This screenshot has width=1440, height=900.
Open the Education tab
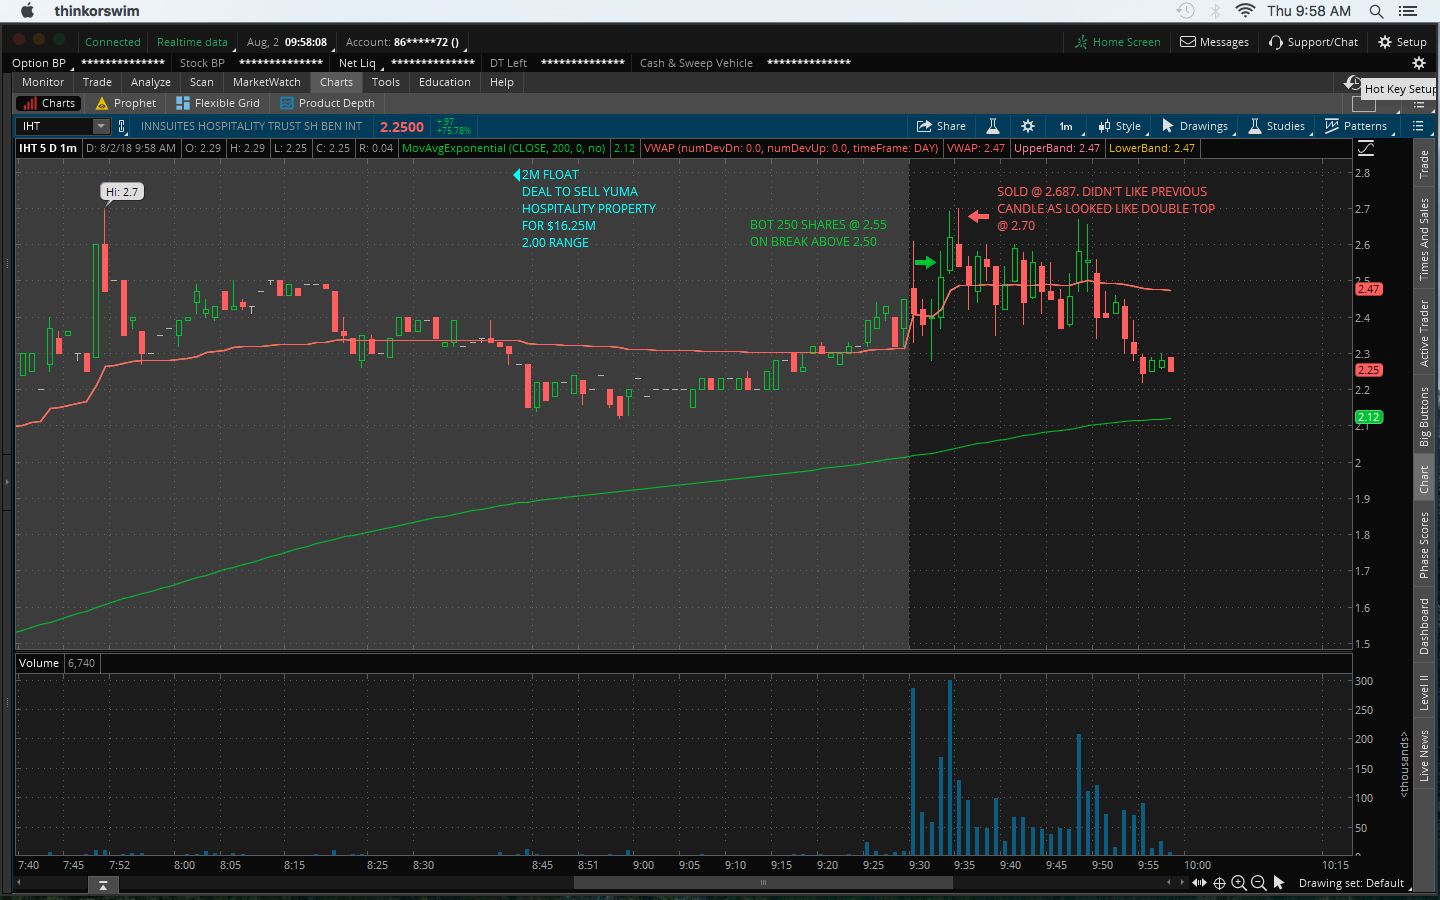[445, 82]
